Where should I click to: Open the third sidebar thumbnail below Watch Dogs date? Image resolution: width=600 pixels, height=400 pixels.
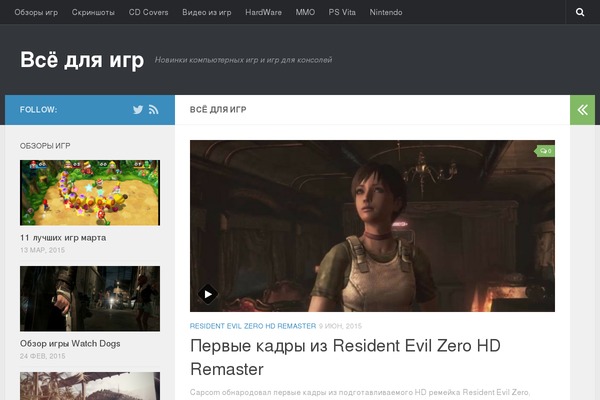pos(90,386)
